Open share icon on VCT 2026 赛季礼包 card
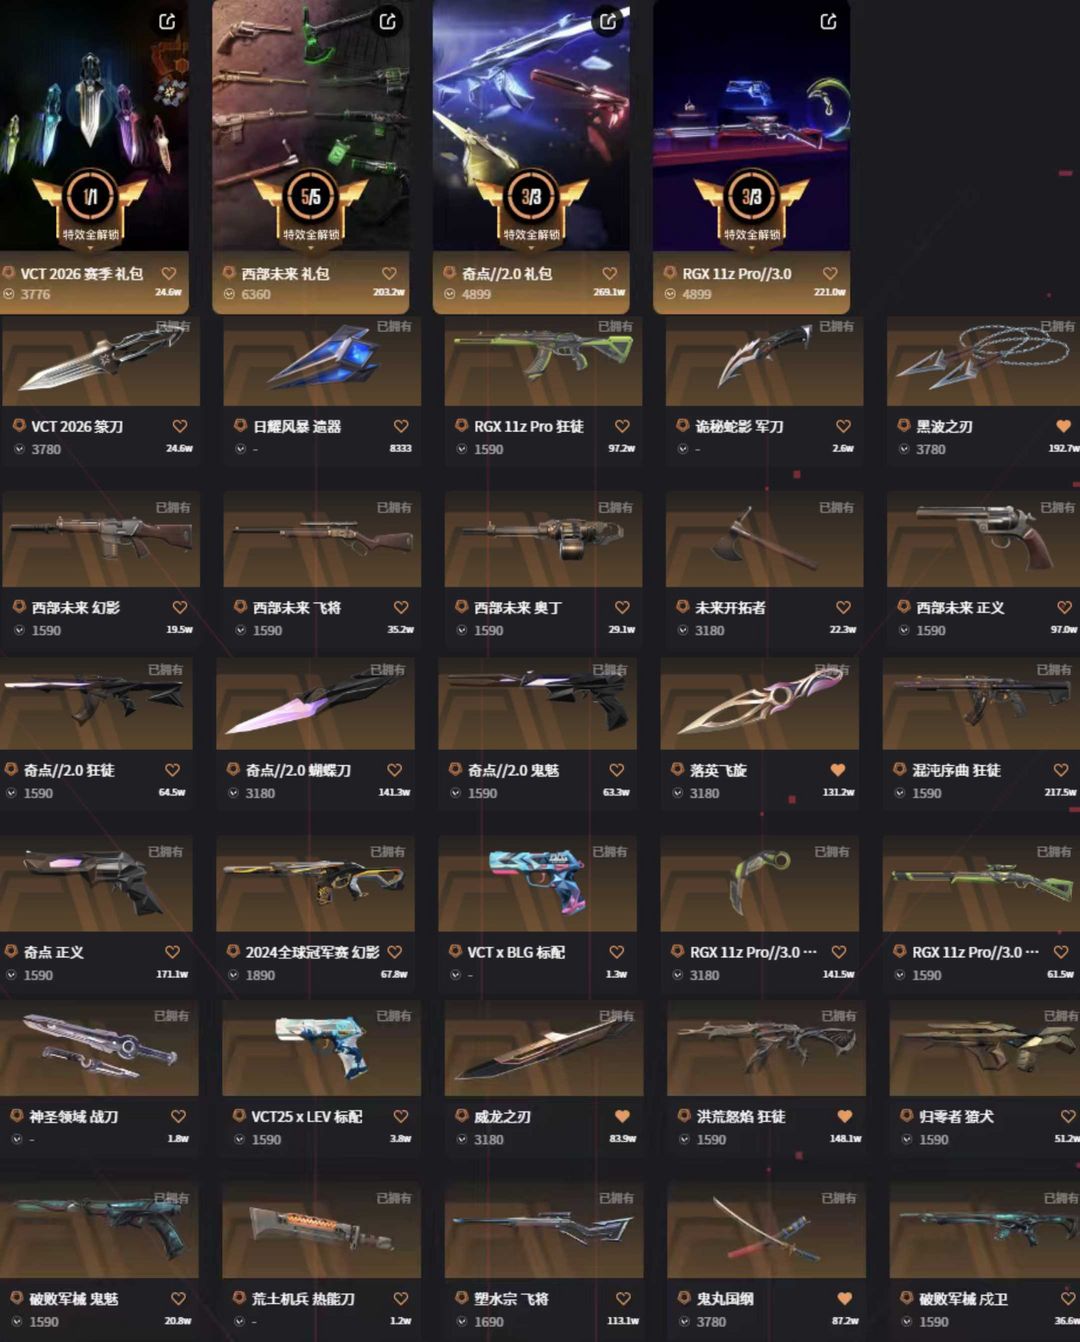Viewport: 1080px width, 1342px height. (168, 21)
